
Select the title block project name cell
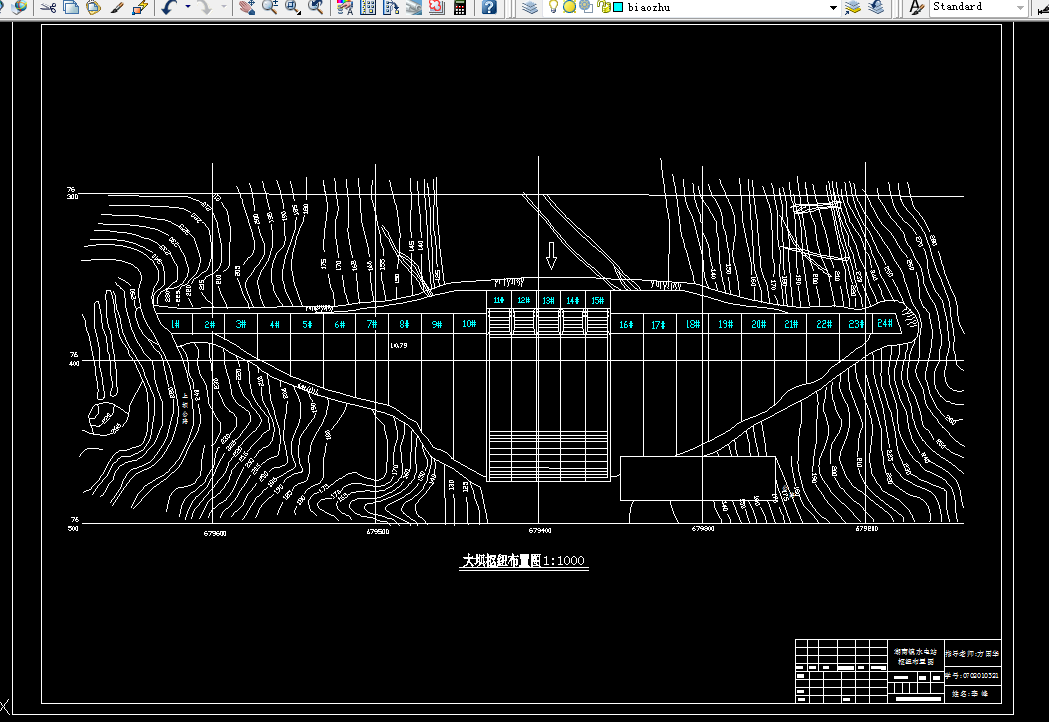[x=915, y=656]
